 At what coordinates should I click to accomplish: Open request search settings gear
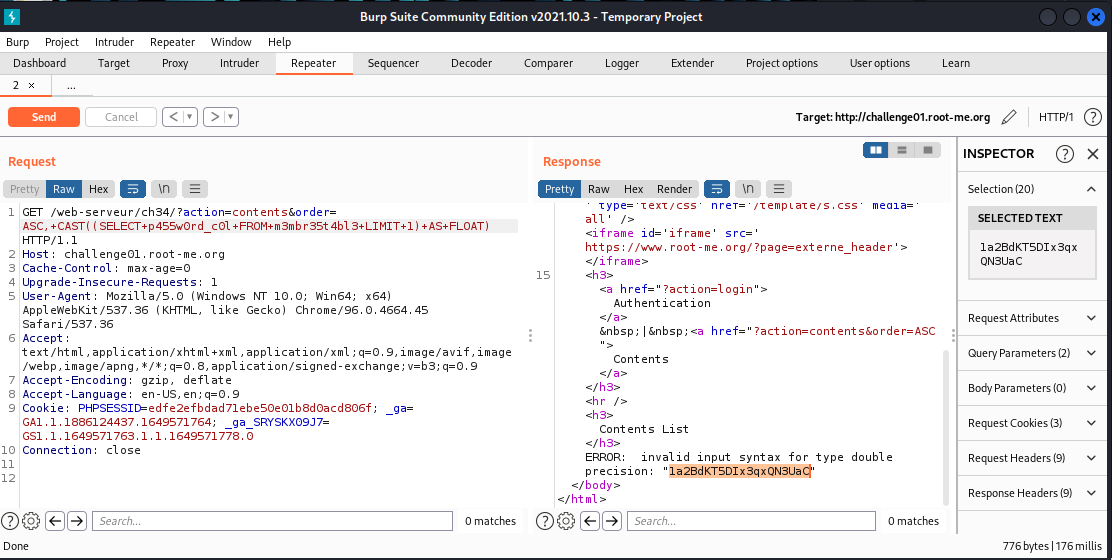pyautogui.click(x=30, y=521)
